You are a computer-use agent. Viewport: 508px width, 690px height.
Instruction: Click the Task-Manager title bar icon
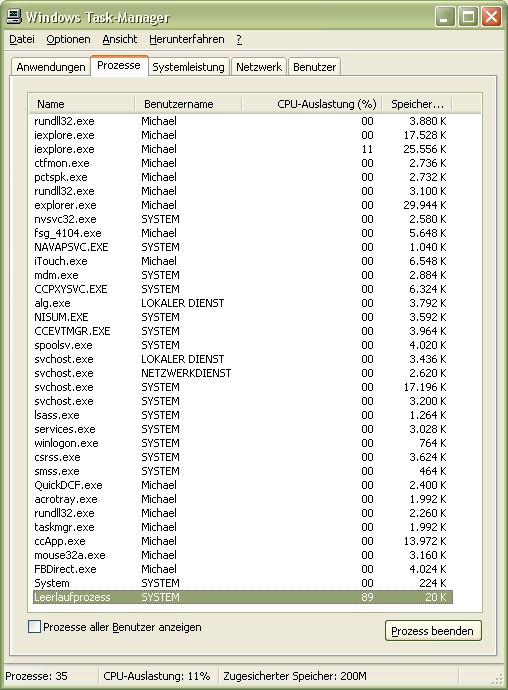click(x=14, y=16)
